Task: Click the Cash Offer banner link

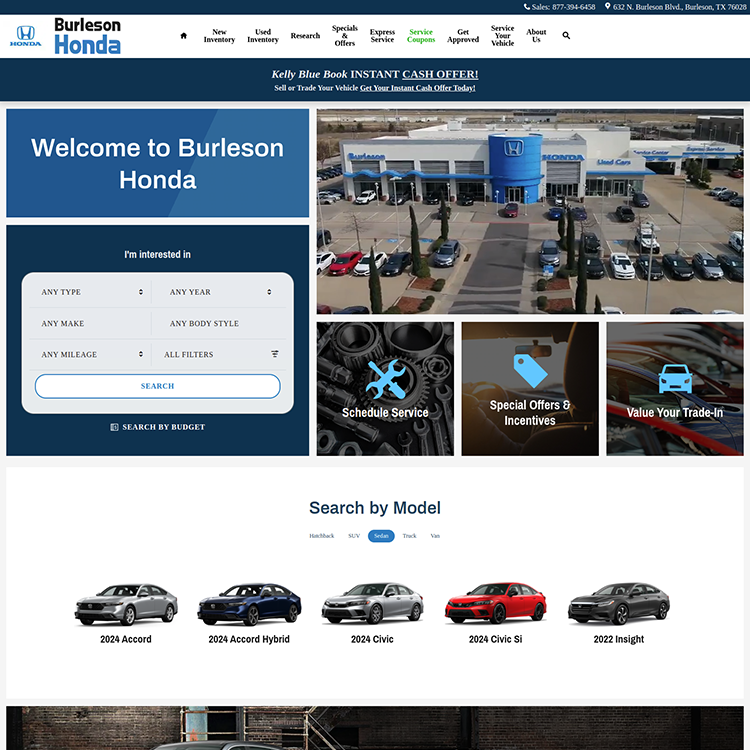Action: pos(440,74)
